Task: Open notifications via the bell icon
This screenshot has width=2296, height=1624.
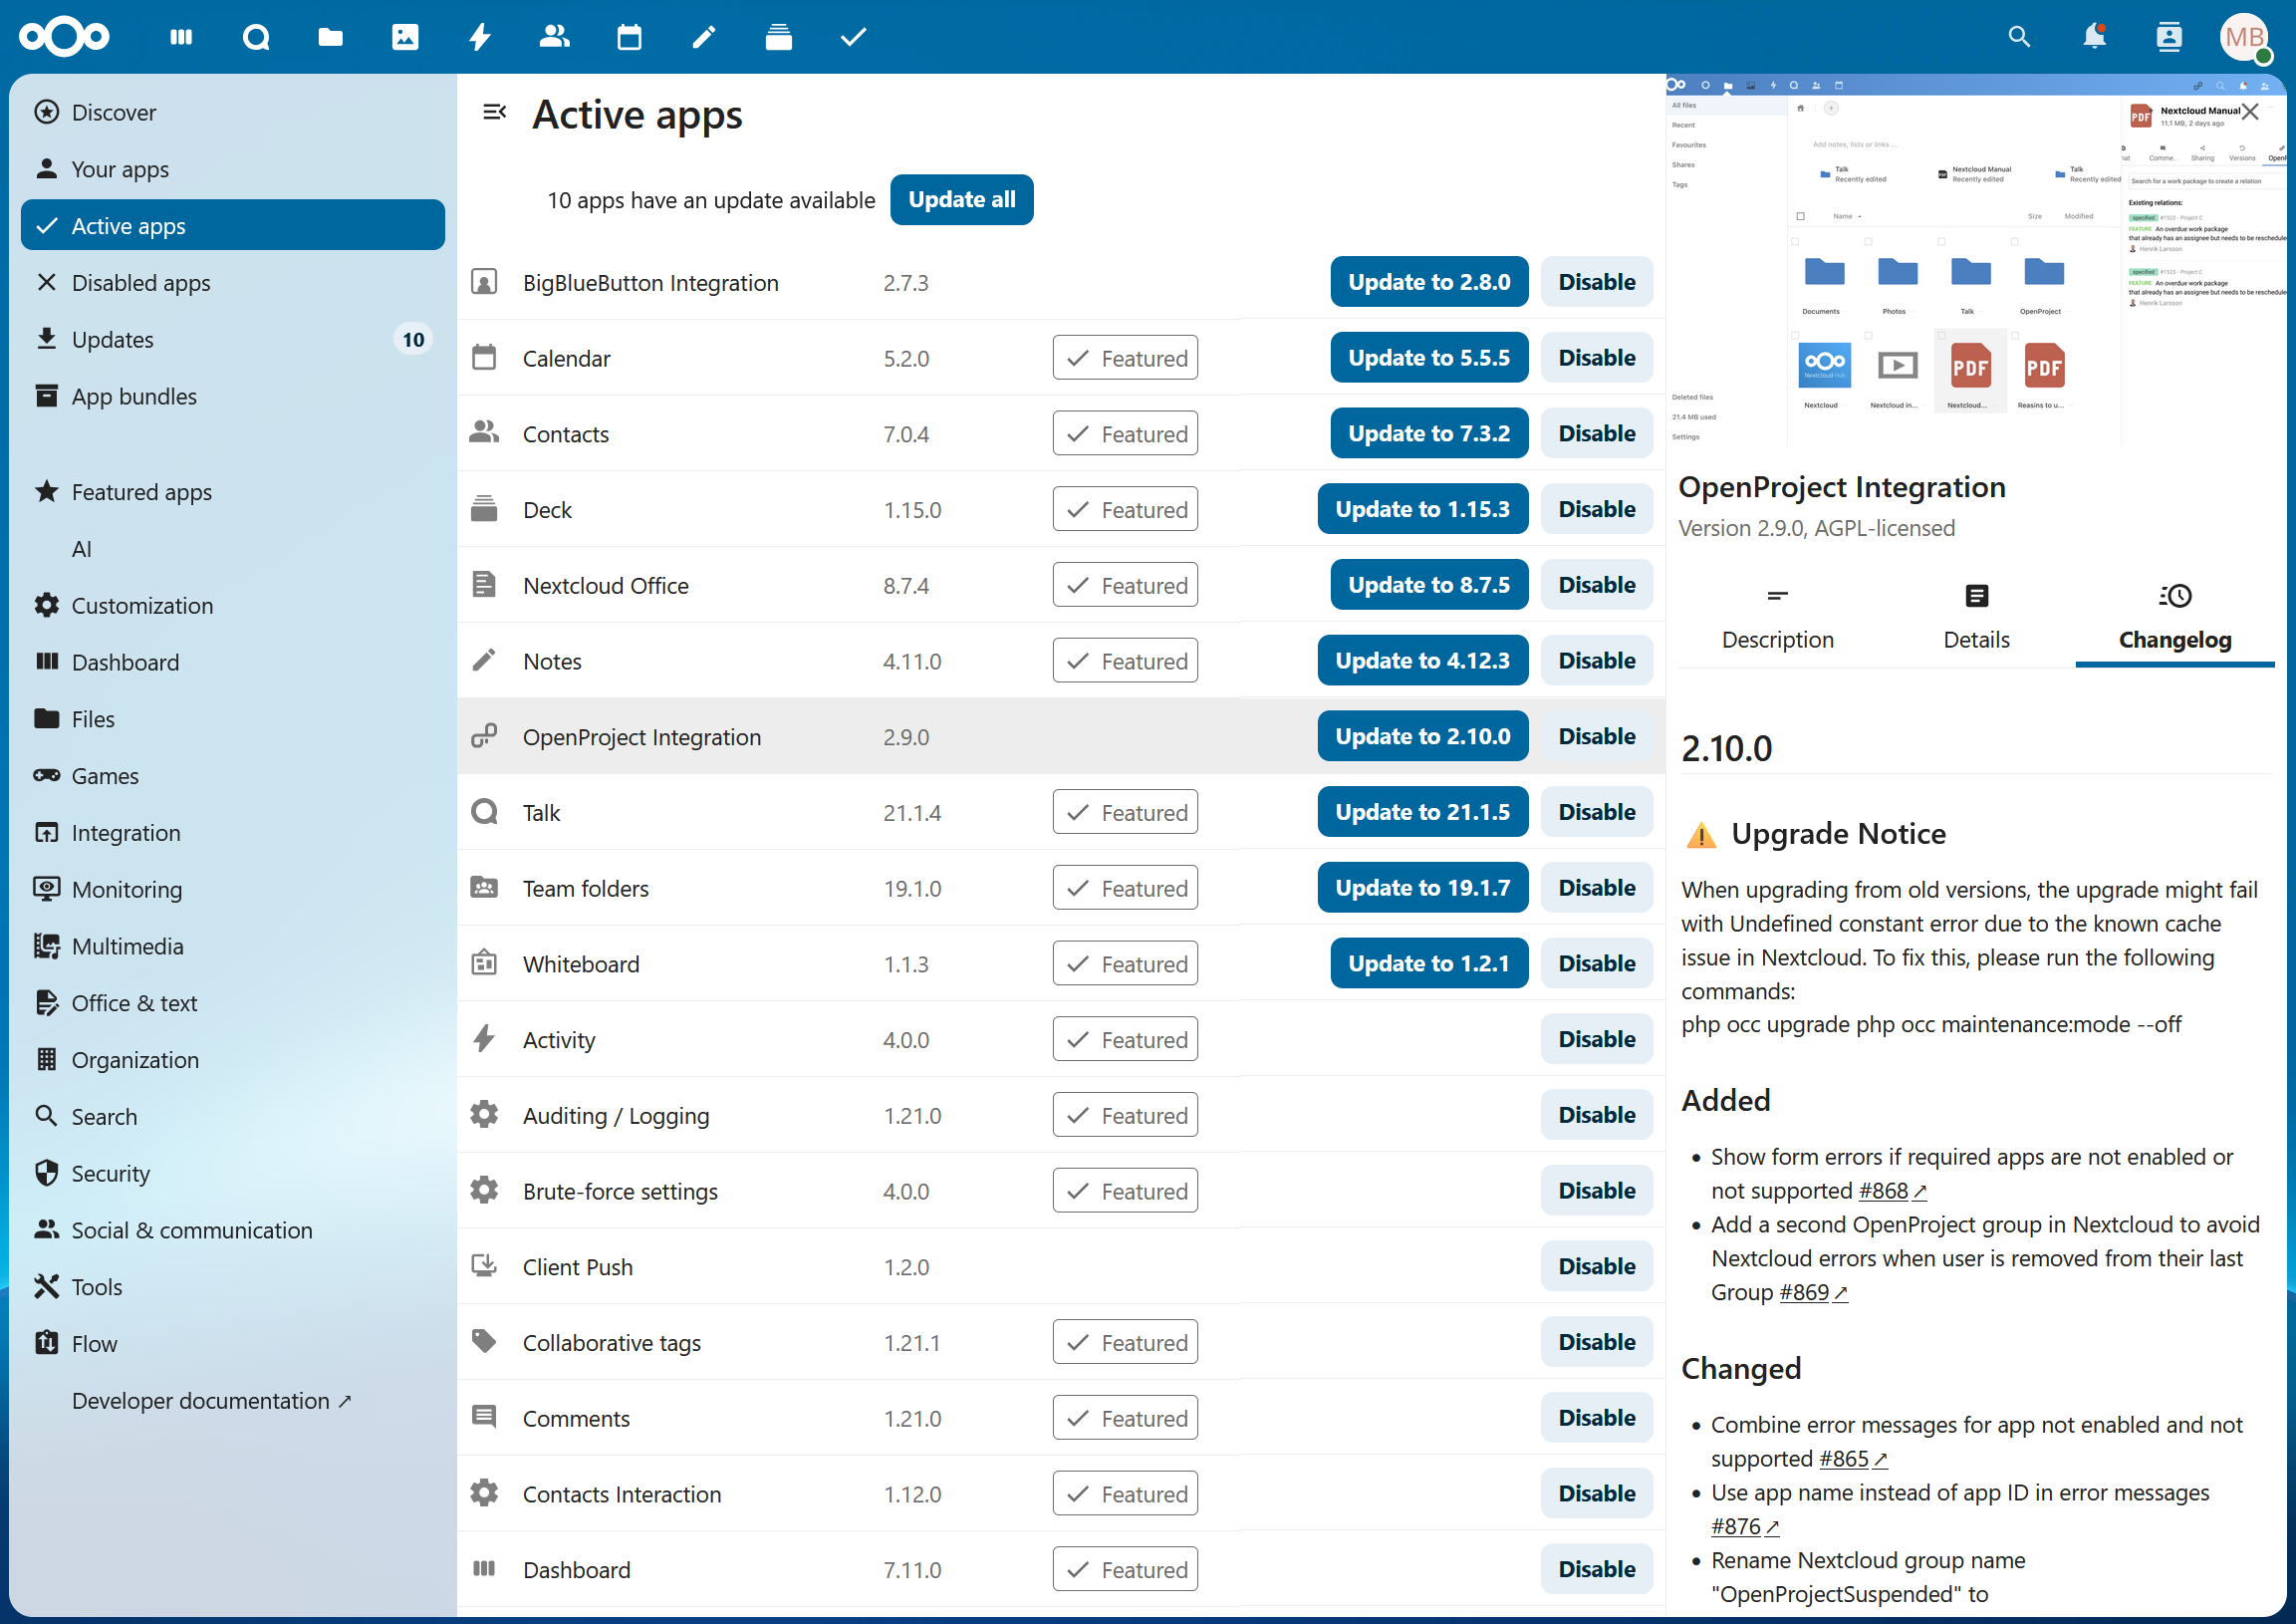Action: point(2094,37)
